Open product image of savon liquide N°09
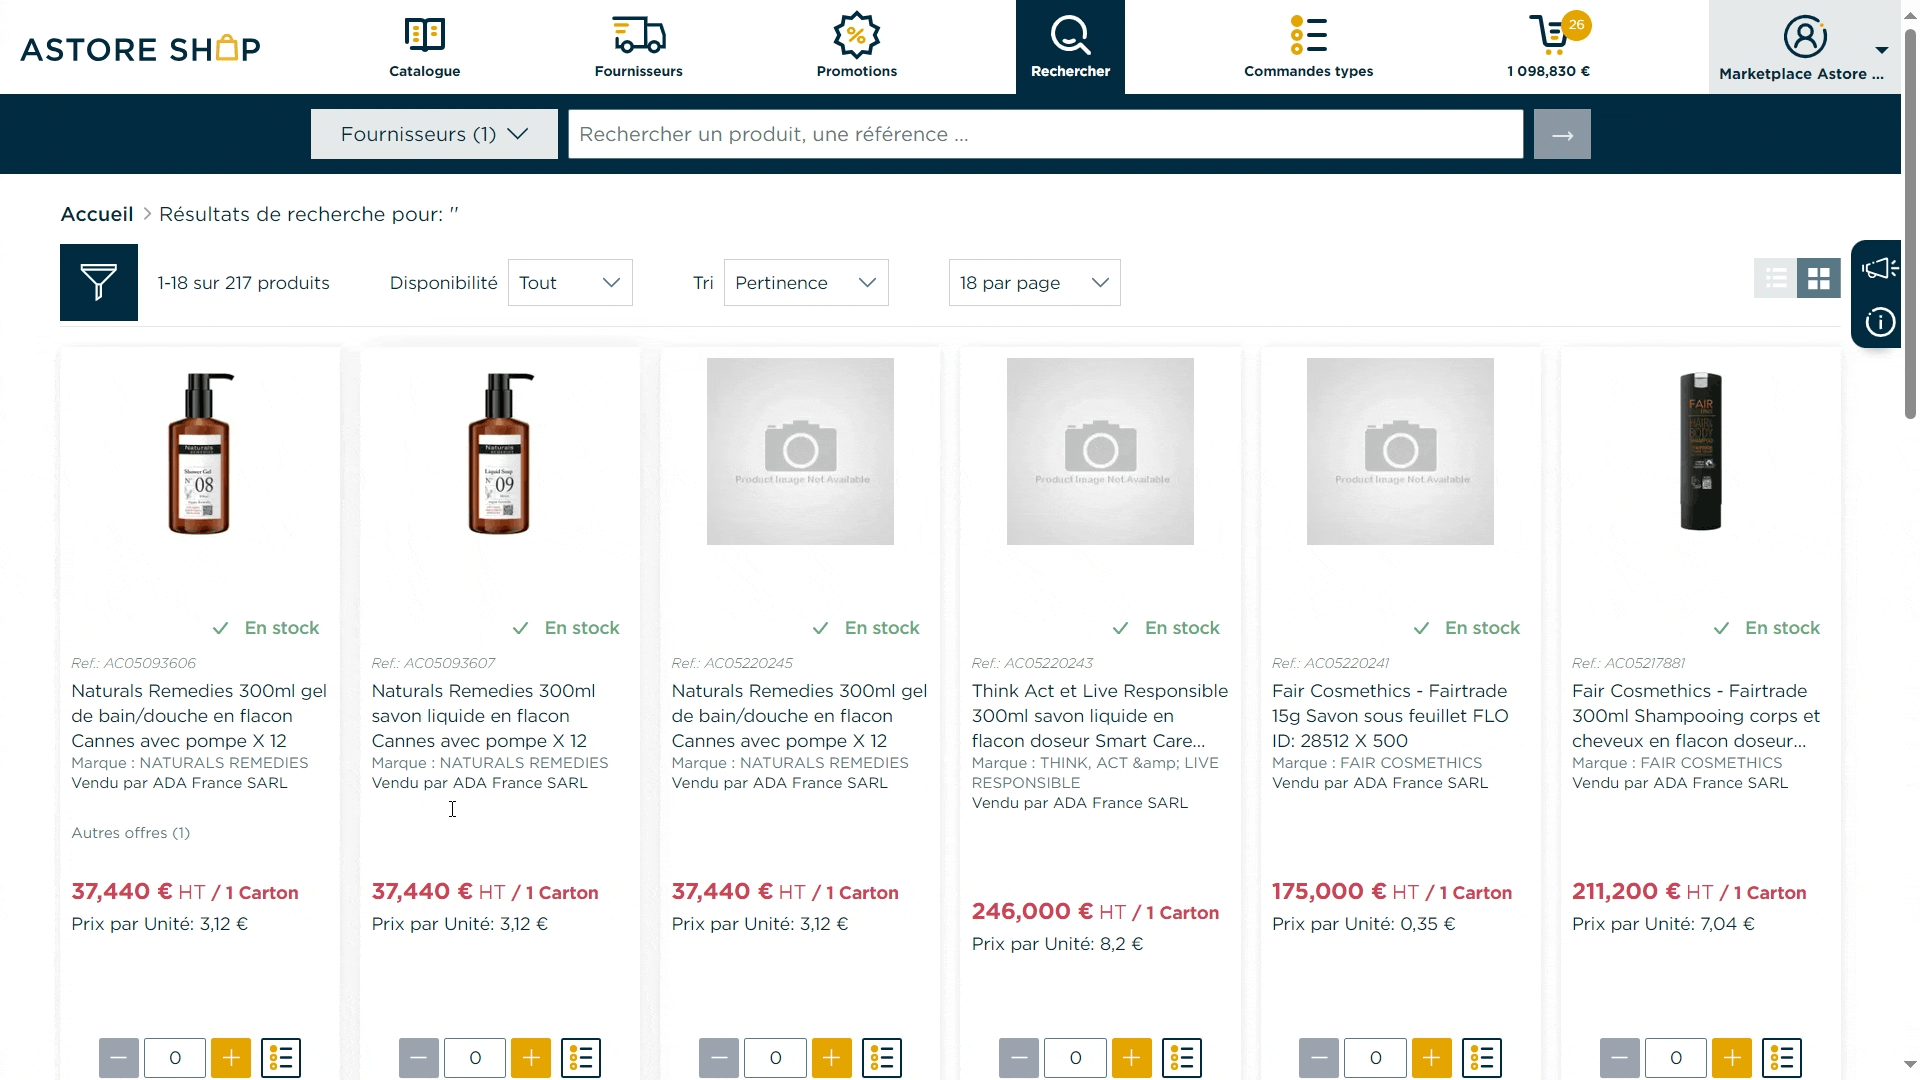 (x=500, y=452)
